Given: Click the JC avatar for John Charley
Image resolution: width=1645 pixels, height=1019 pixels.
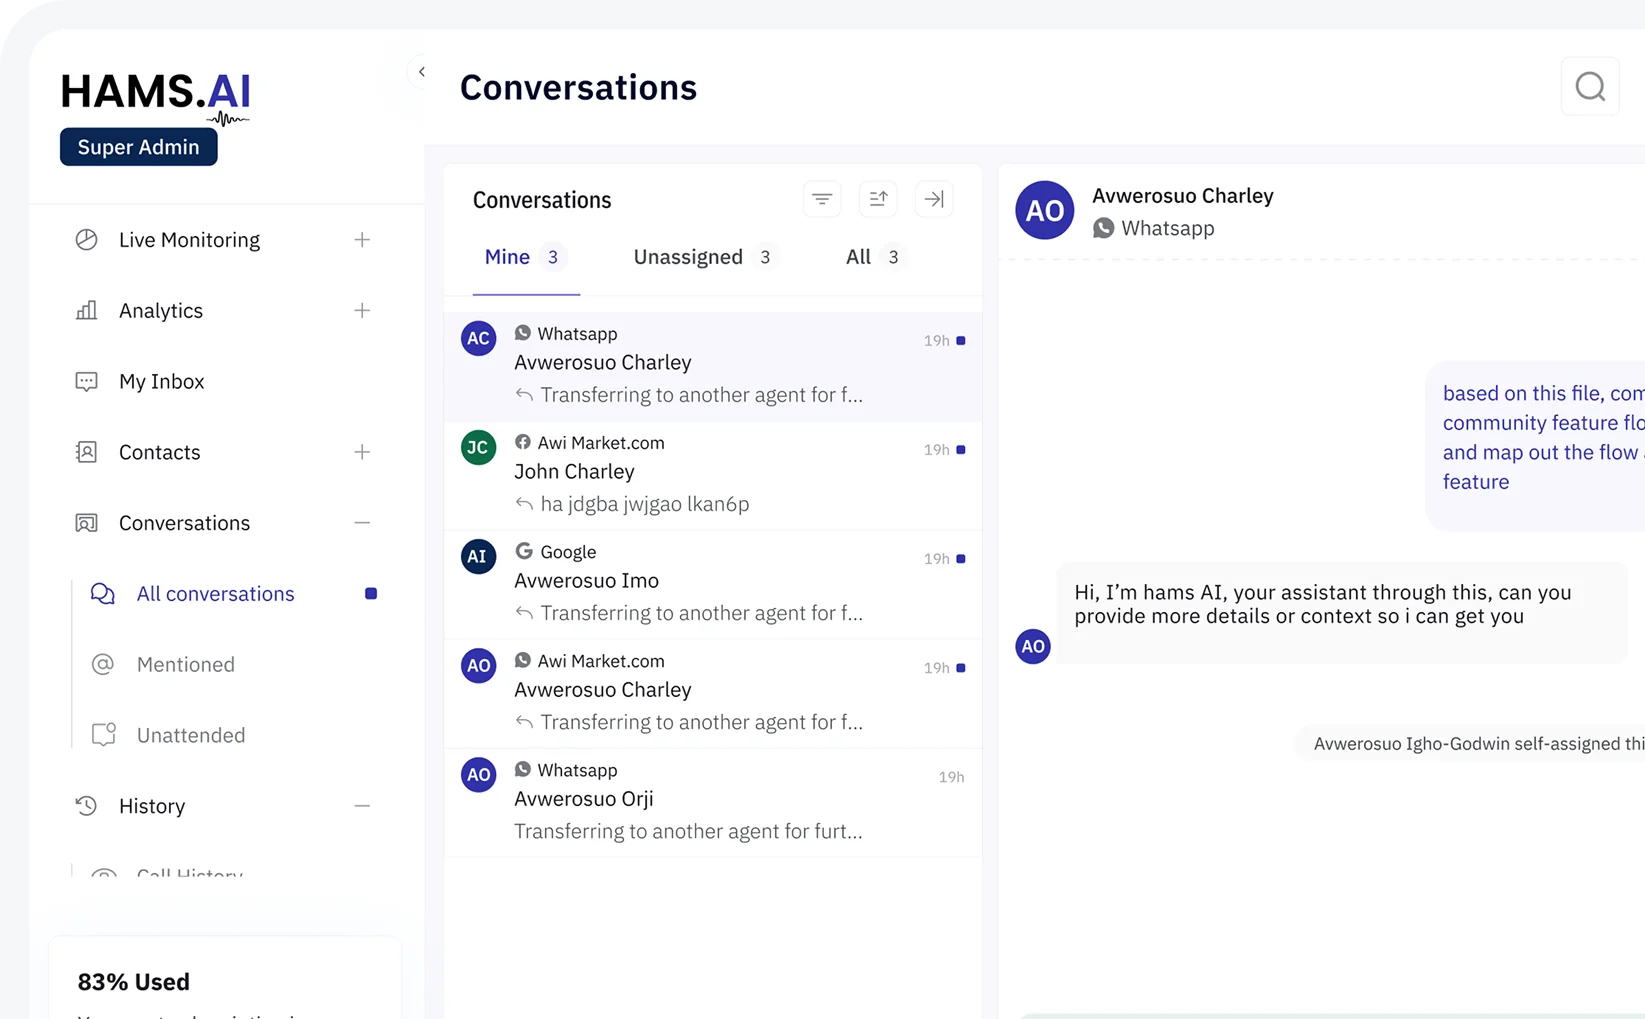Looking at the screenshot, I should pyautogui.click(x=479, y=447).
